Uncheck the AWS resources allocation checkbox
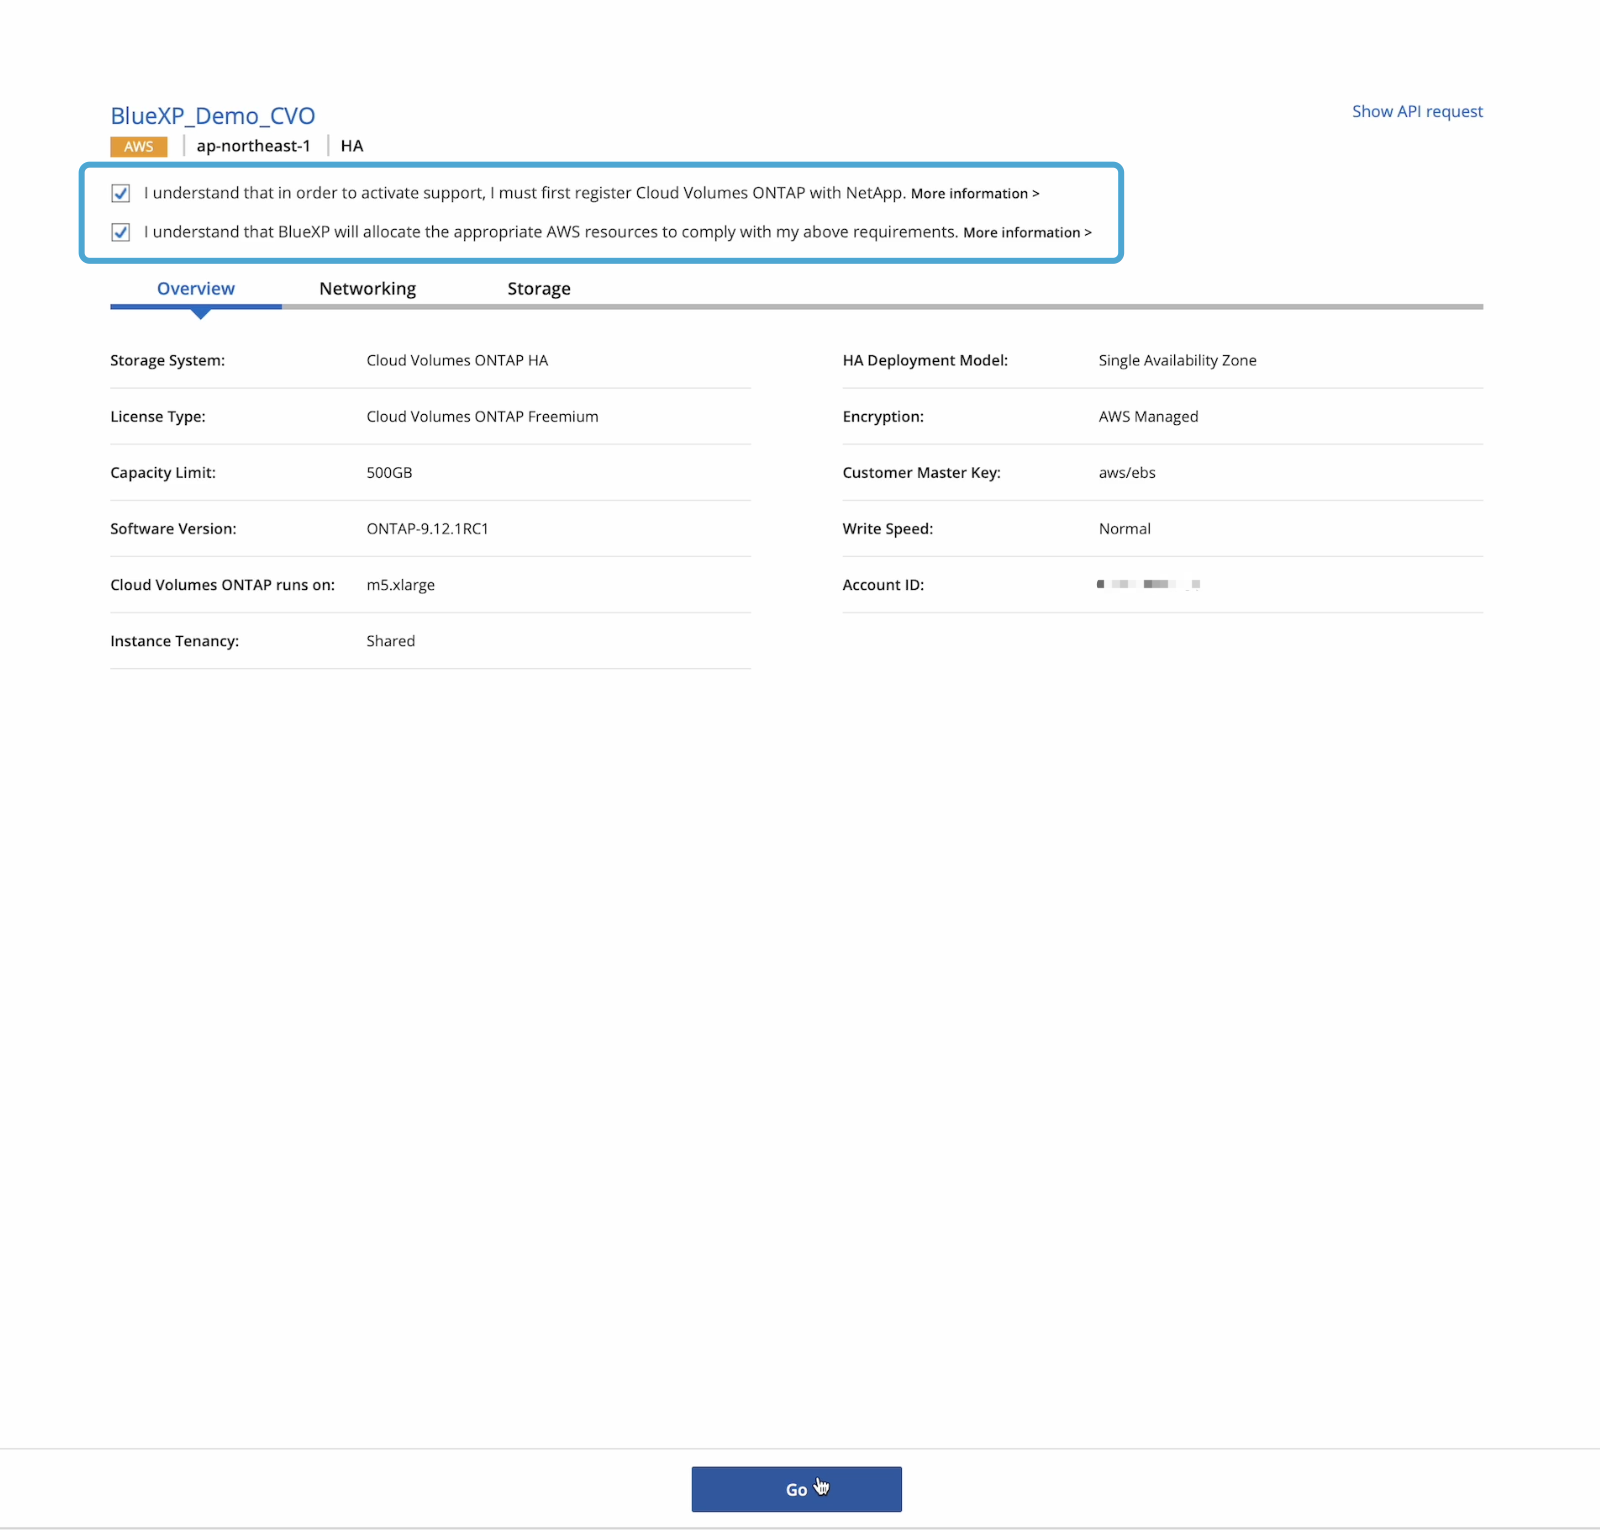Viewport: 1600px width, 1530px height. [x=121, y=232]
